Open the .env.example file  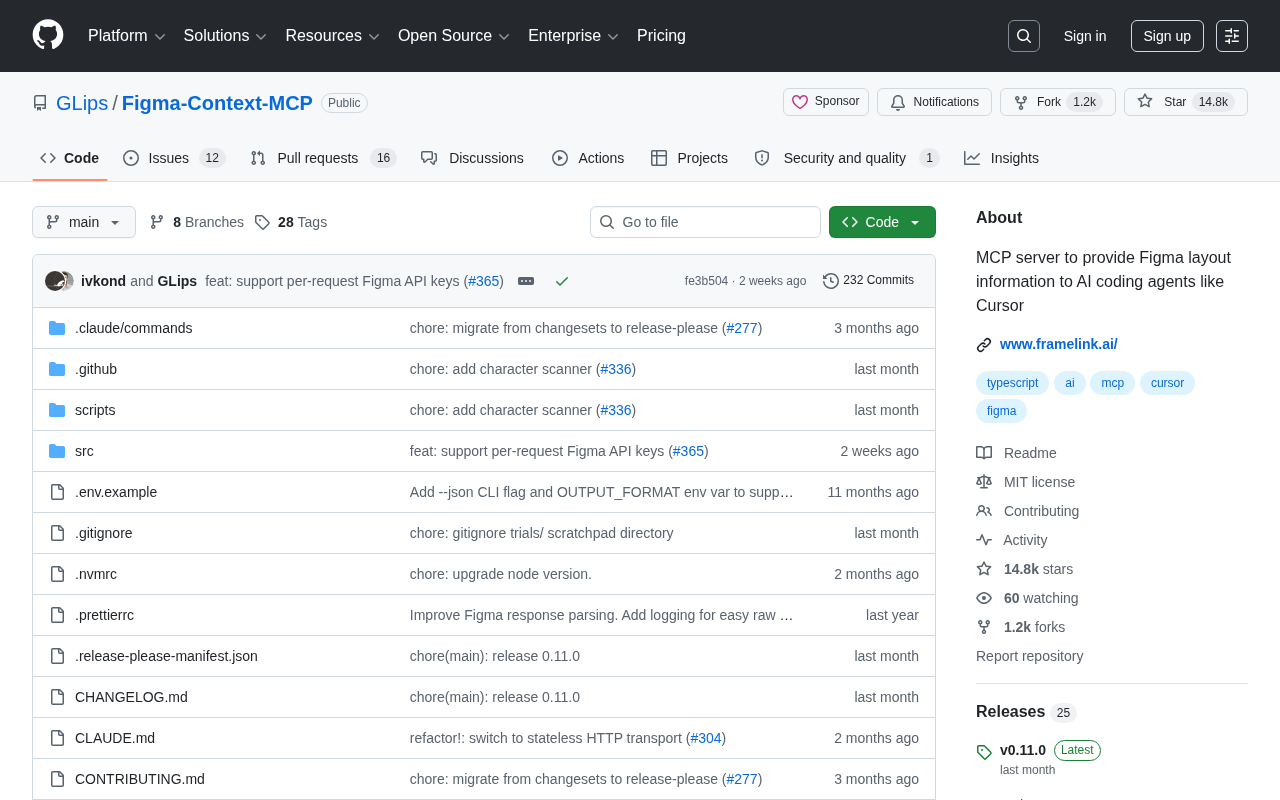coord(116,492)
